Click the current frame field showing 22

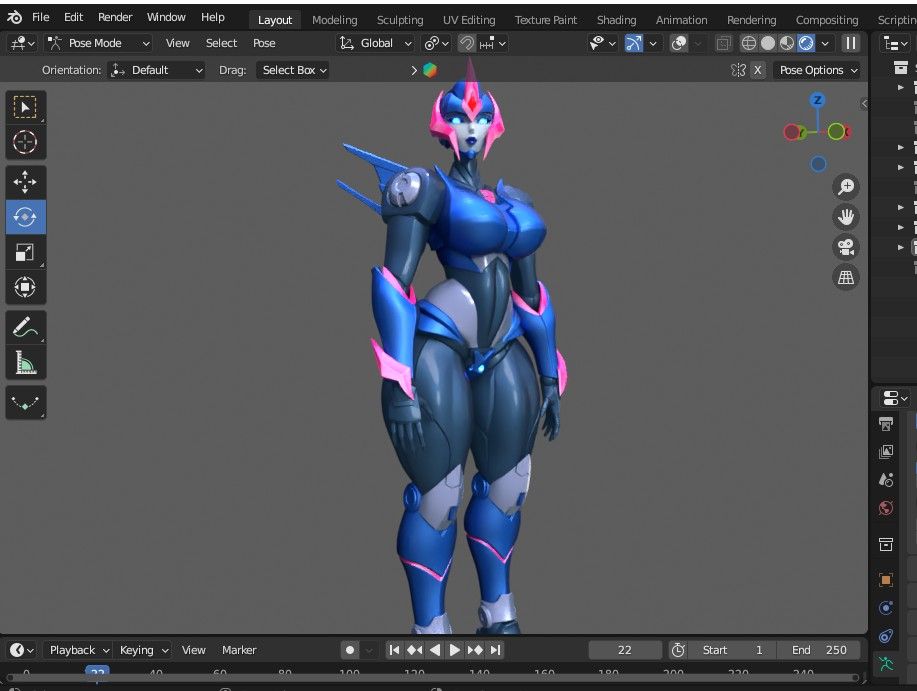625,650
